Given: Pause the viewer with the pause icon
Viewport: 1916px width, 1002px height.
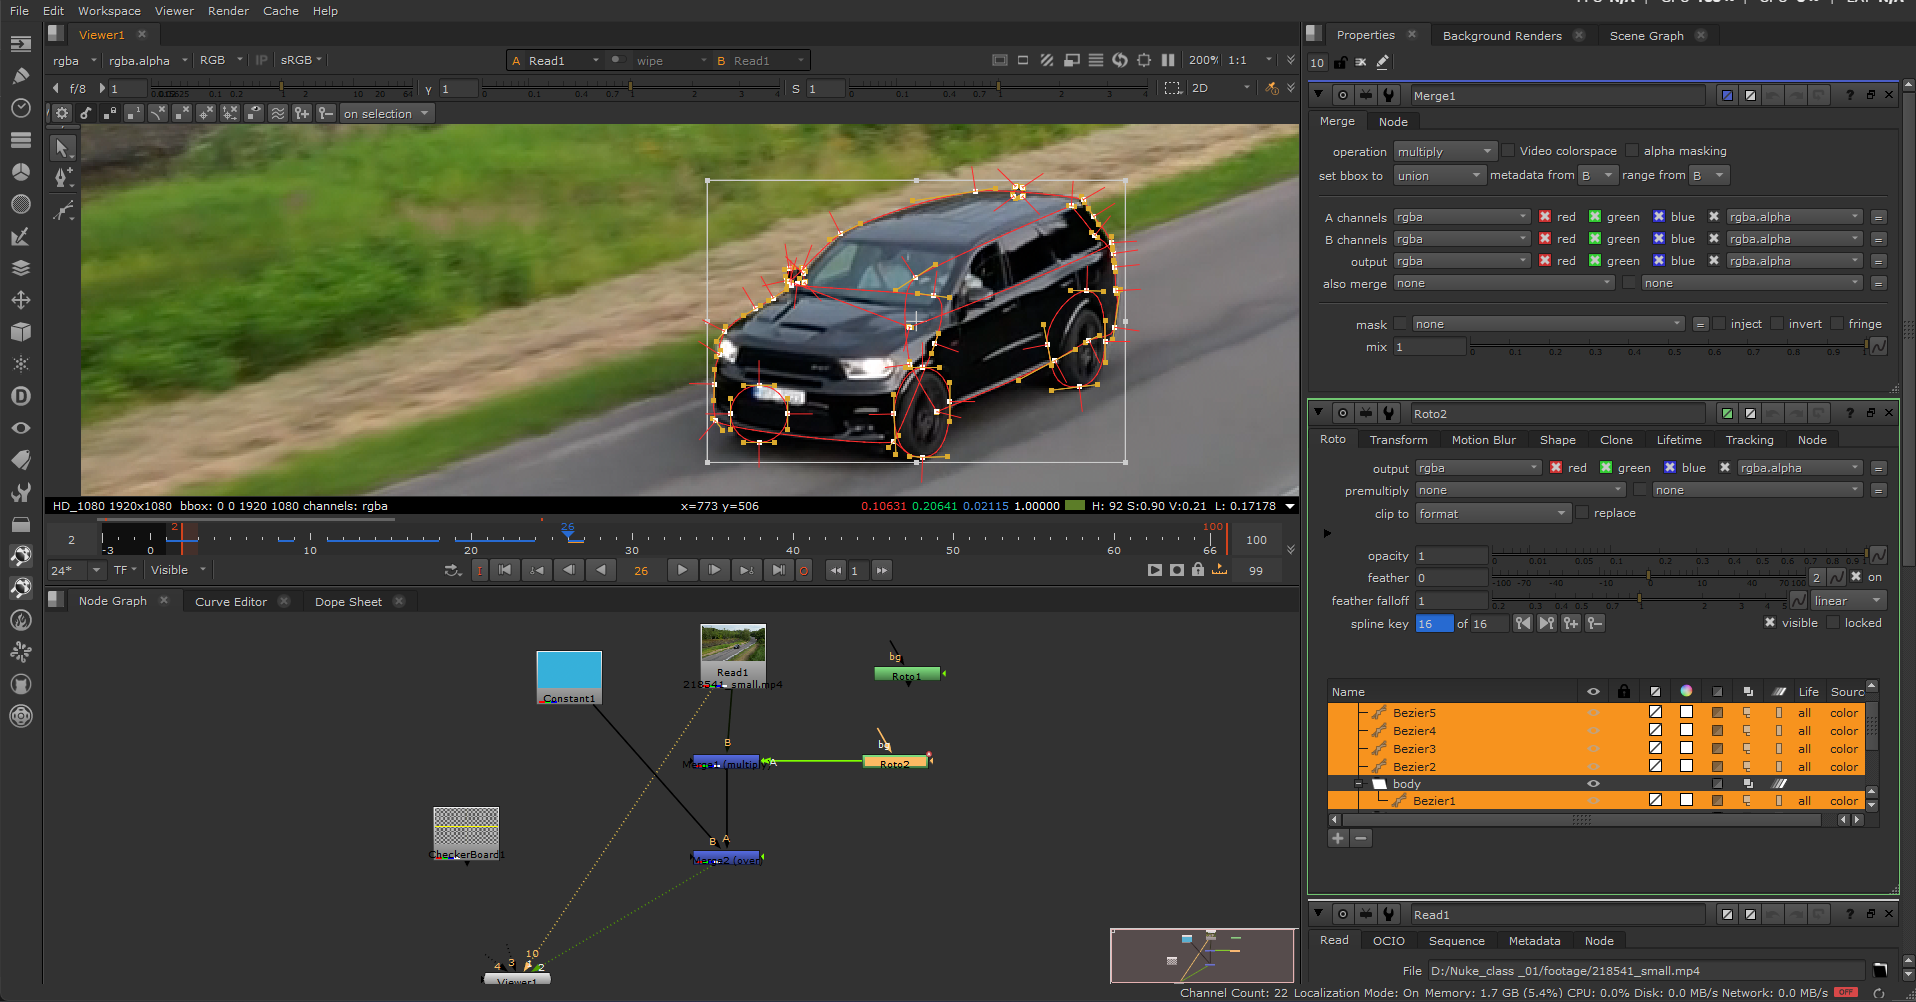Looking at the screenshot, I should [1167, 60].
